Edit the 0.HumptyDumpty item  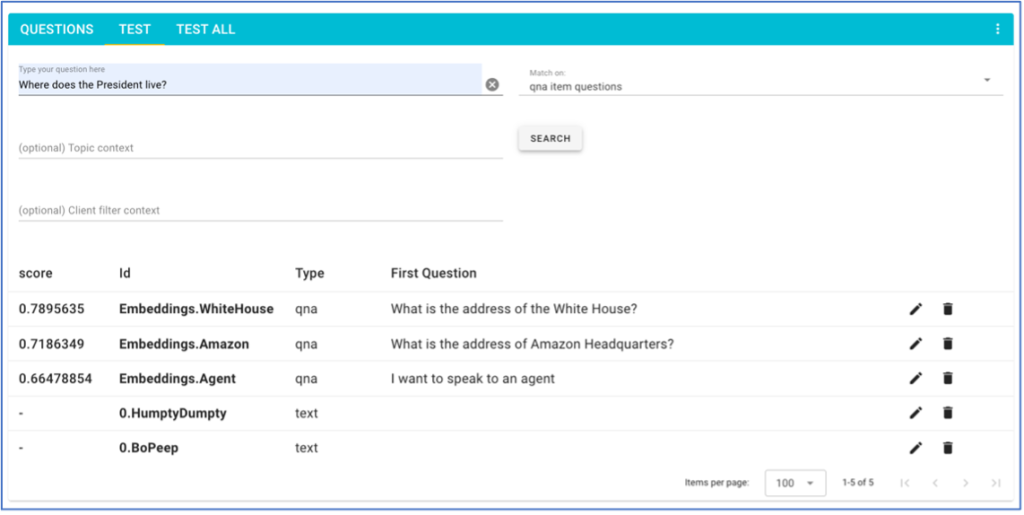(x=916, y=413)
